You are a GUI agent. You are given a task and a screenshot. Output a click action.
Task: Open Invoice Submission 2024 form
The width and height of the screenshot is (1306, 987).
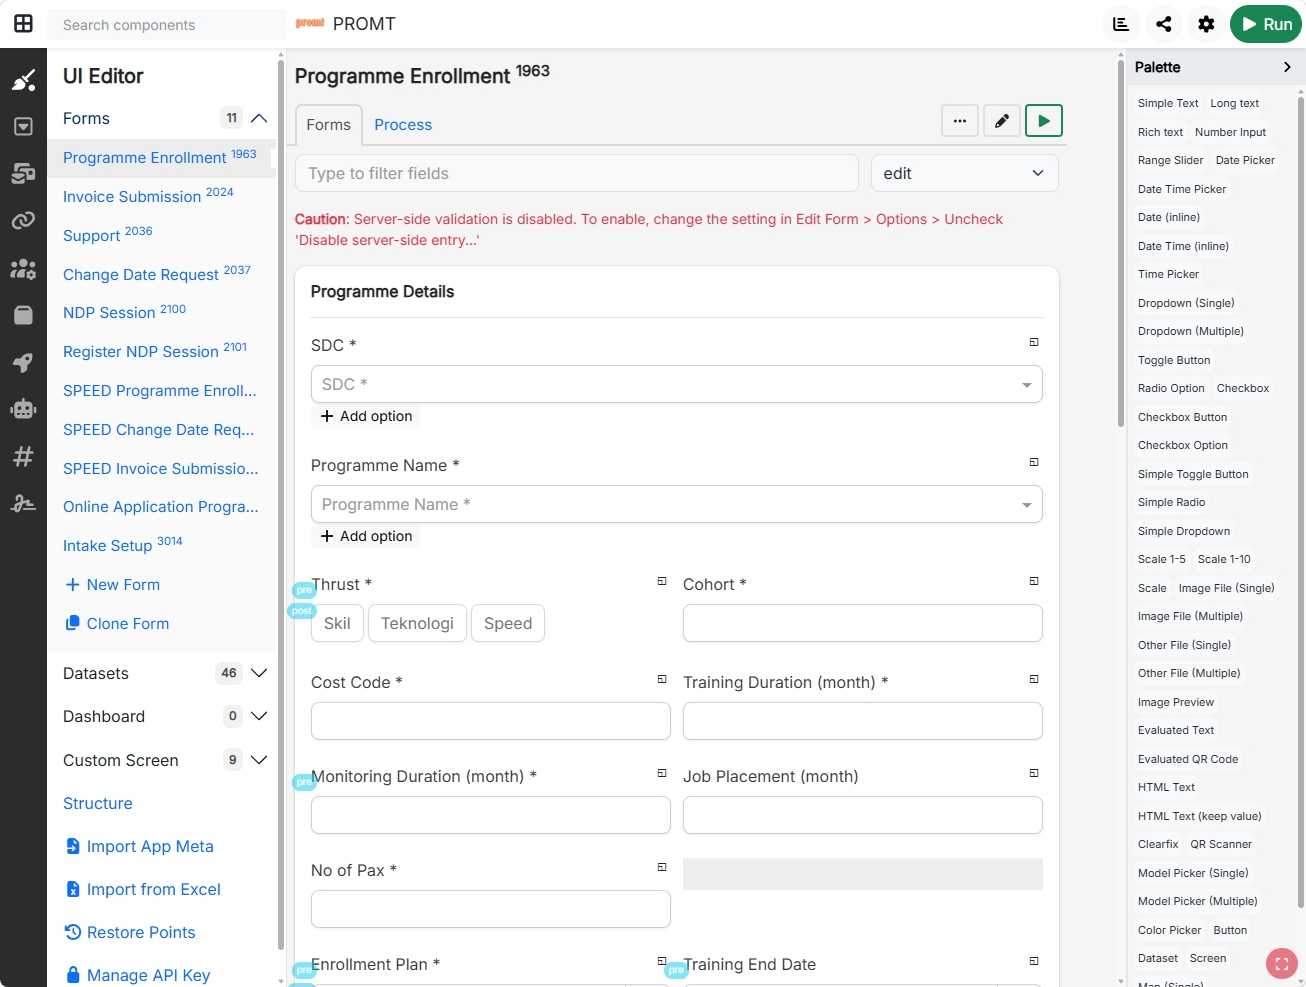click(148, 196)
